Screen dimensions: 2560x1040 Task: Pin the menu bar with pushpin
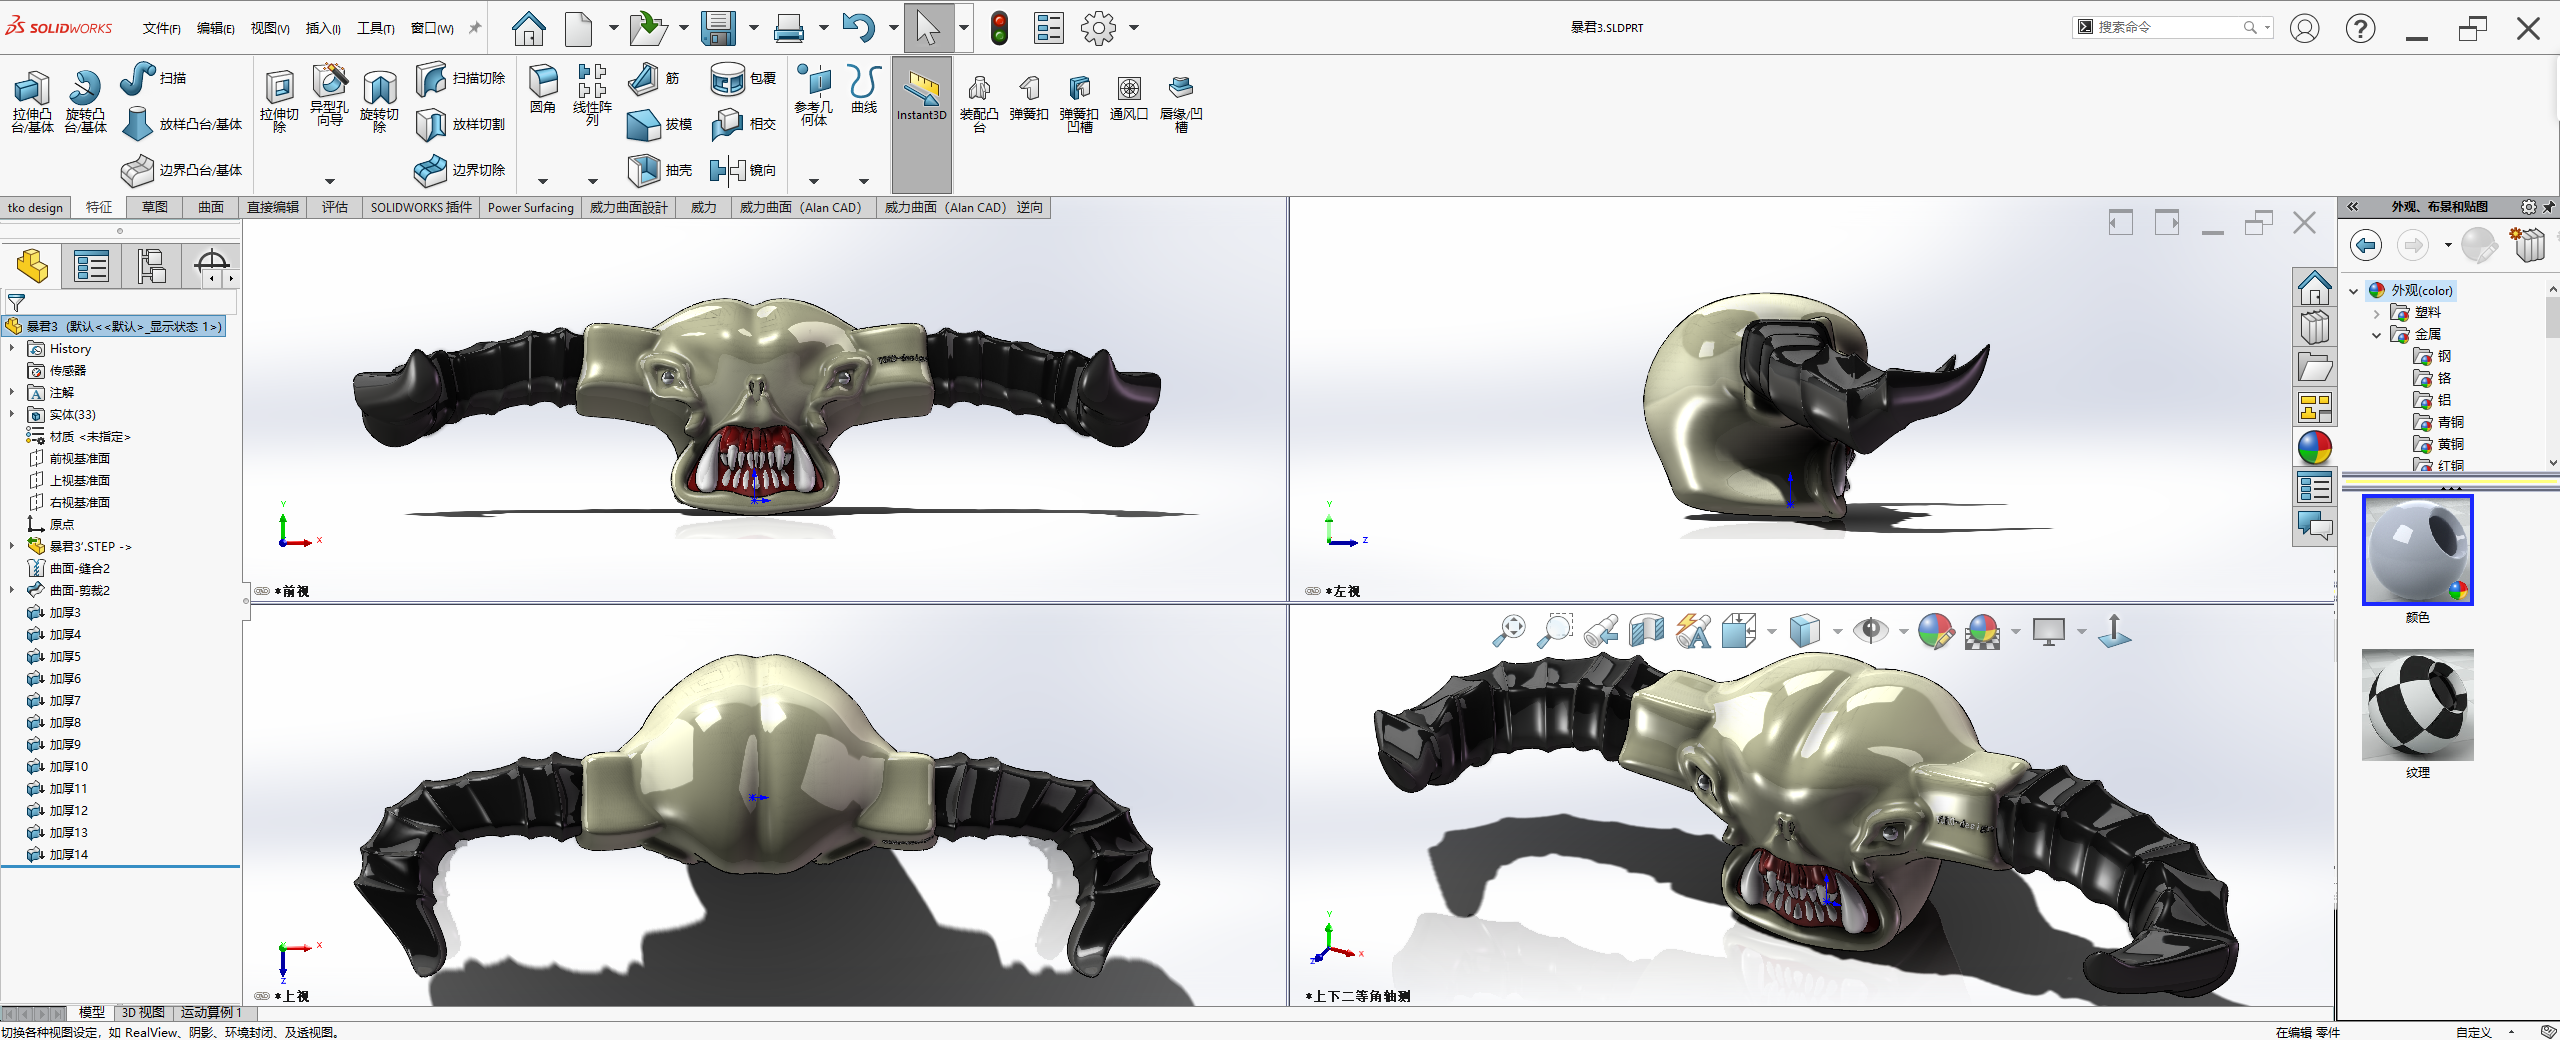coord(475,28)
